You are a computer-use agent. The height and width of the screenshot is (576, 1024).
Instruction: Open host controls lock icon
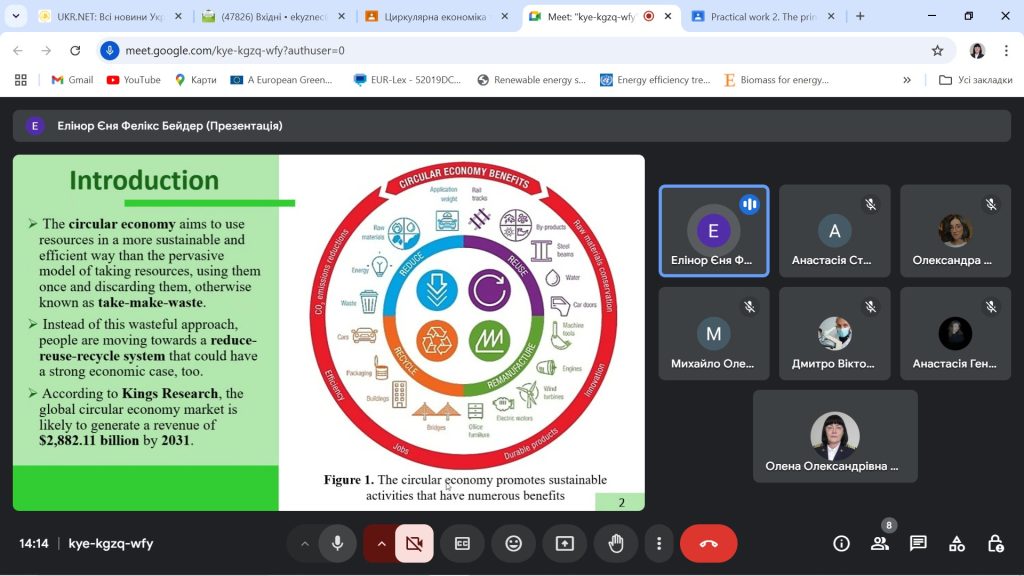(995, 543)
